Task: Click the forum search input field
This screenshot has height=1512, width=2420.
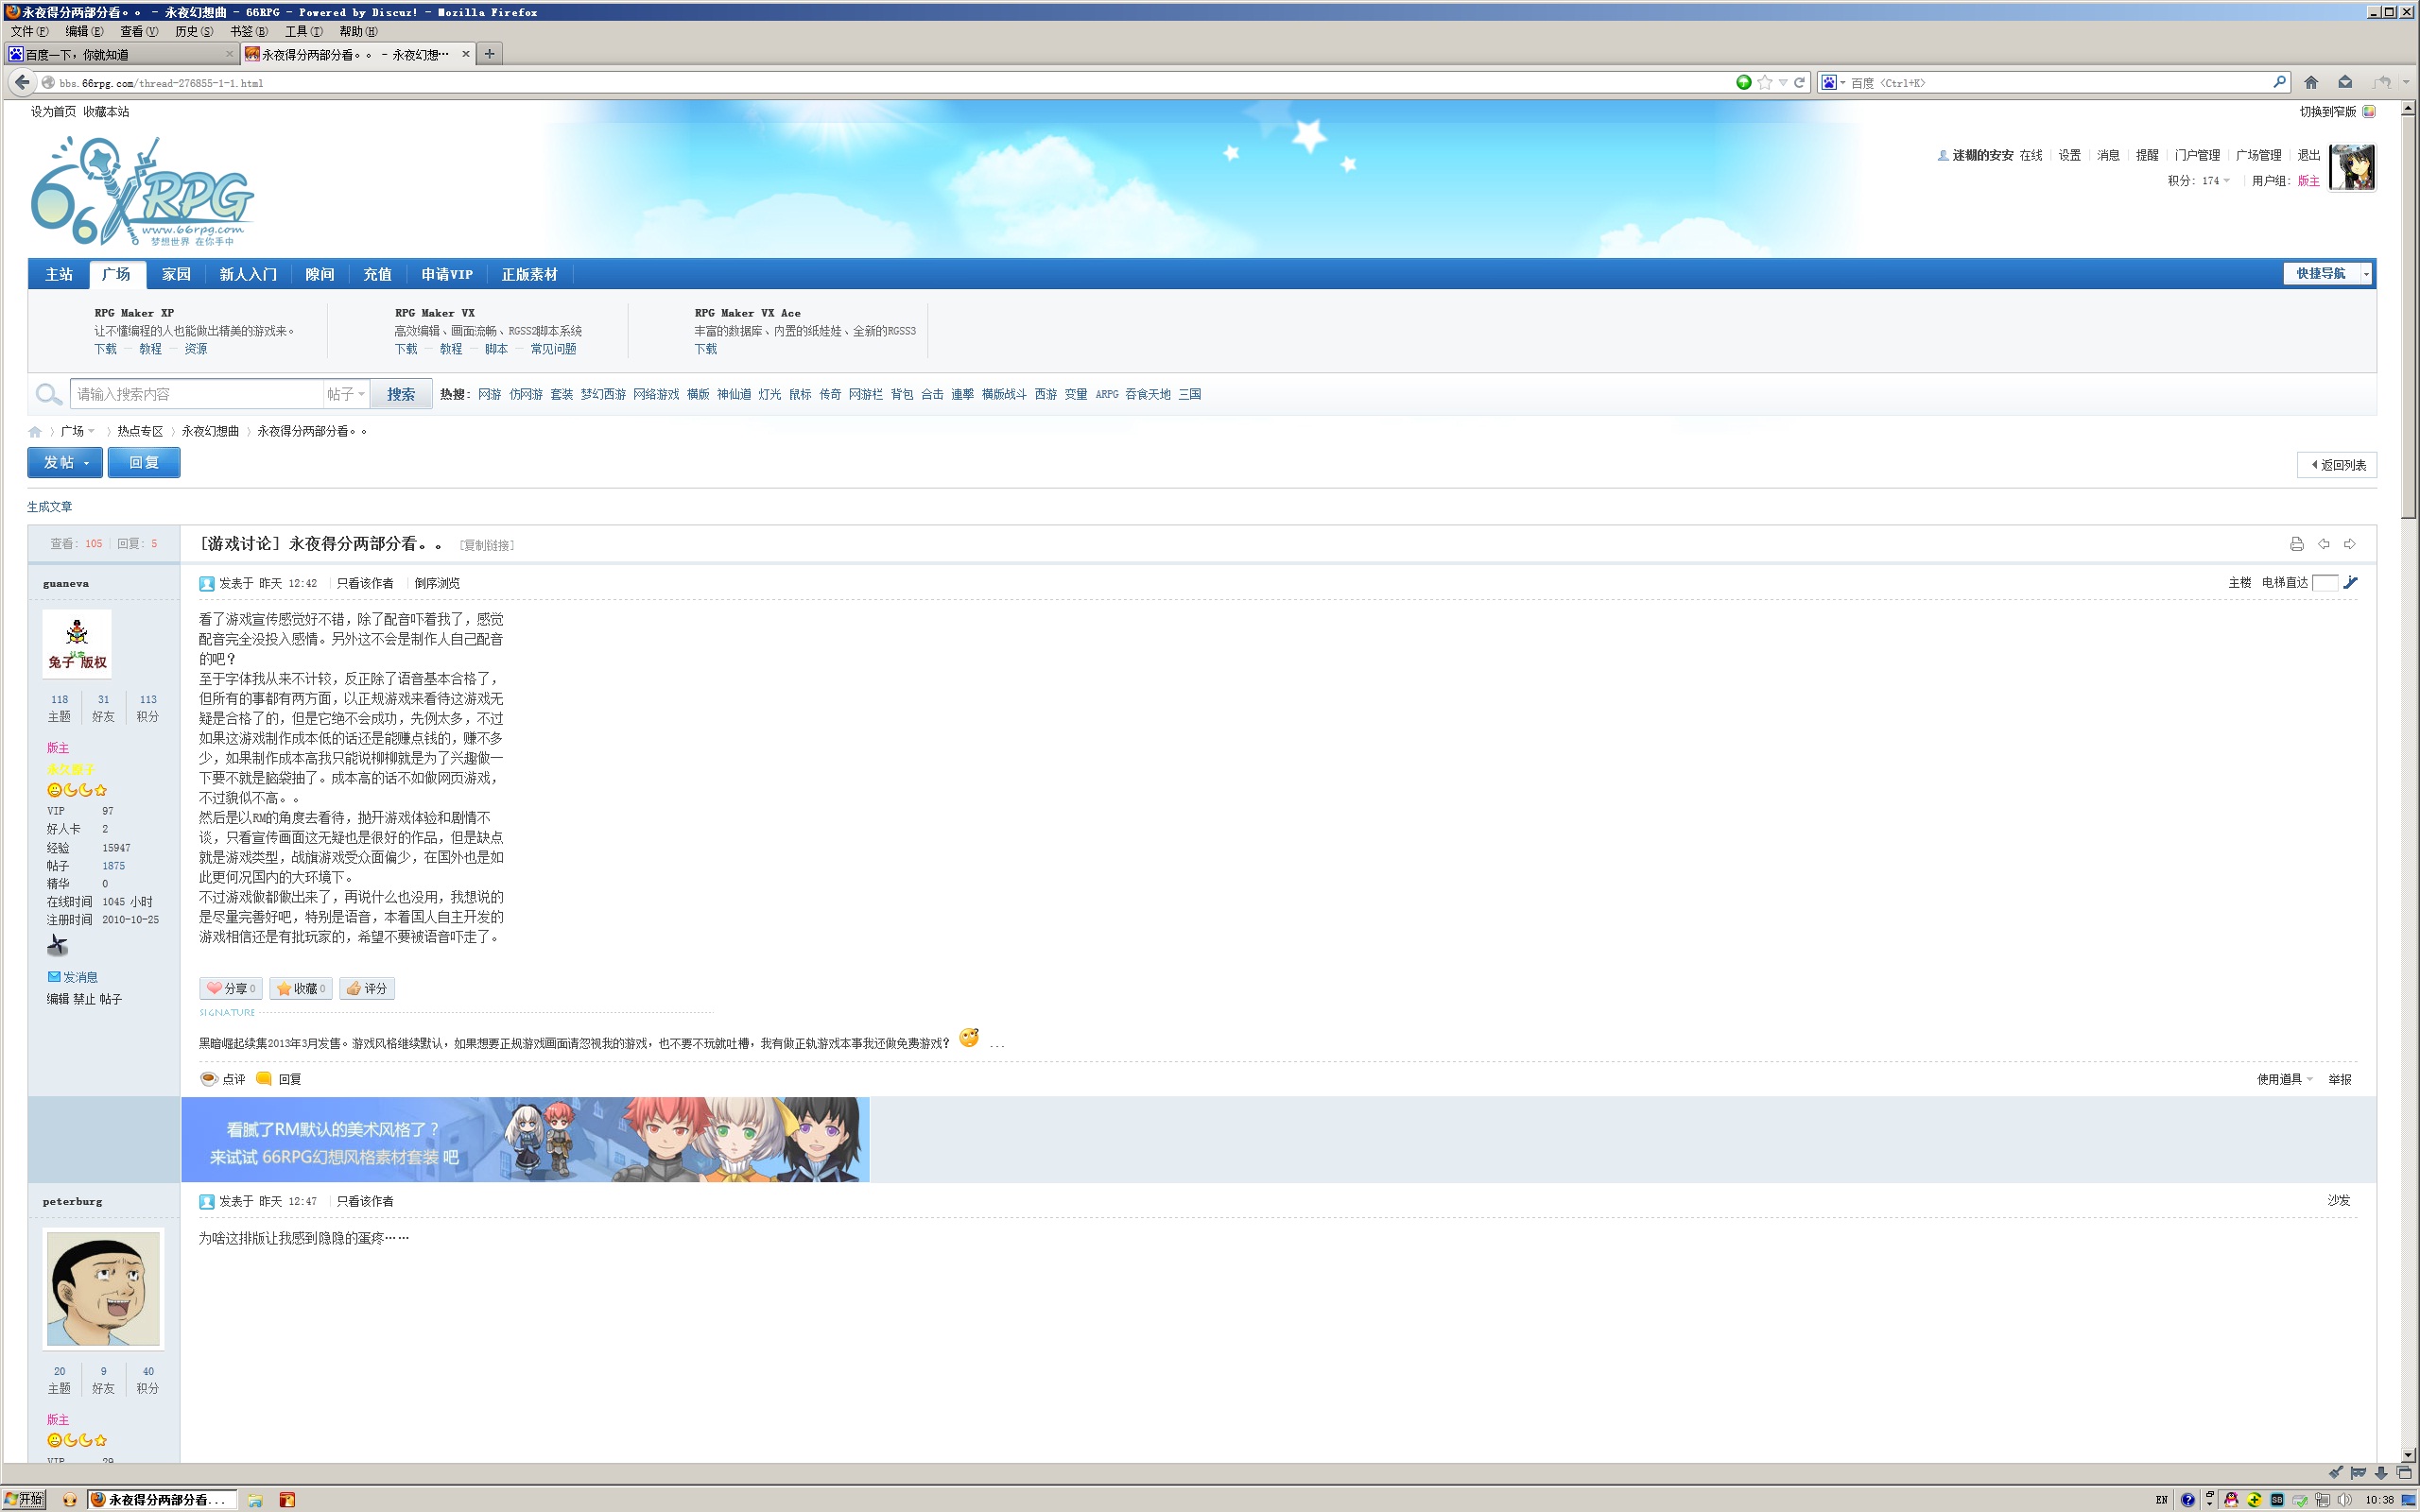Action: tap(196, 394)
